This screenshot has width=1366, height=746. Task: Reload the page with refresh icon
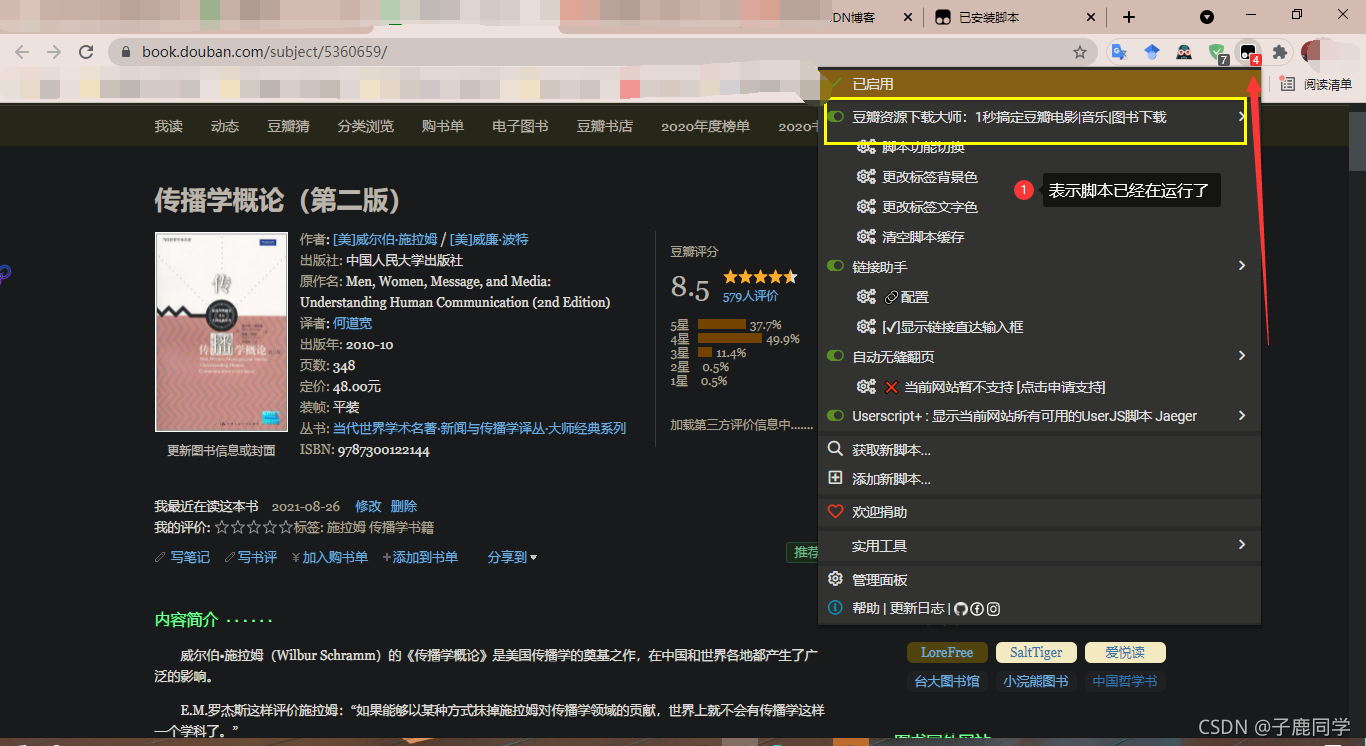tap(86, 52)
